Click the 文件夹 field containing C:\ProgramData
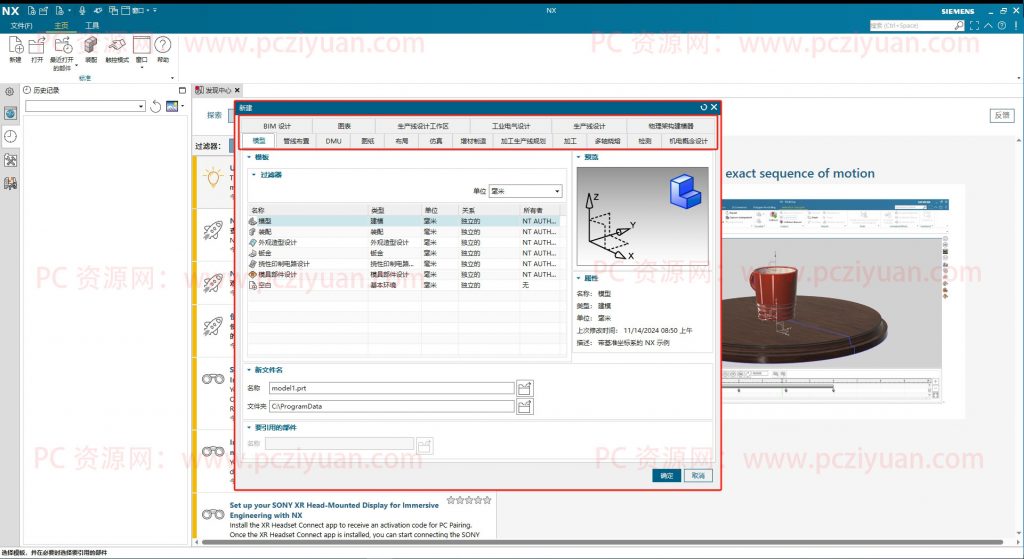The height and width of the screenshot is (559, 1024). tap(391, 407)
